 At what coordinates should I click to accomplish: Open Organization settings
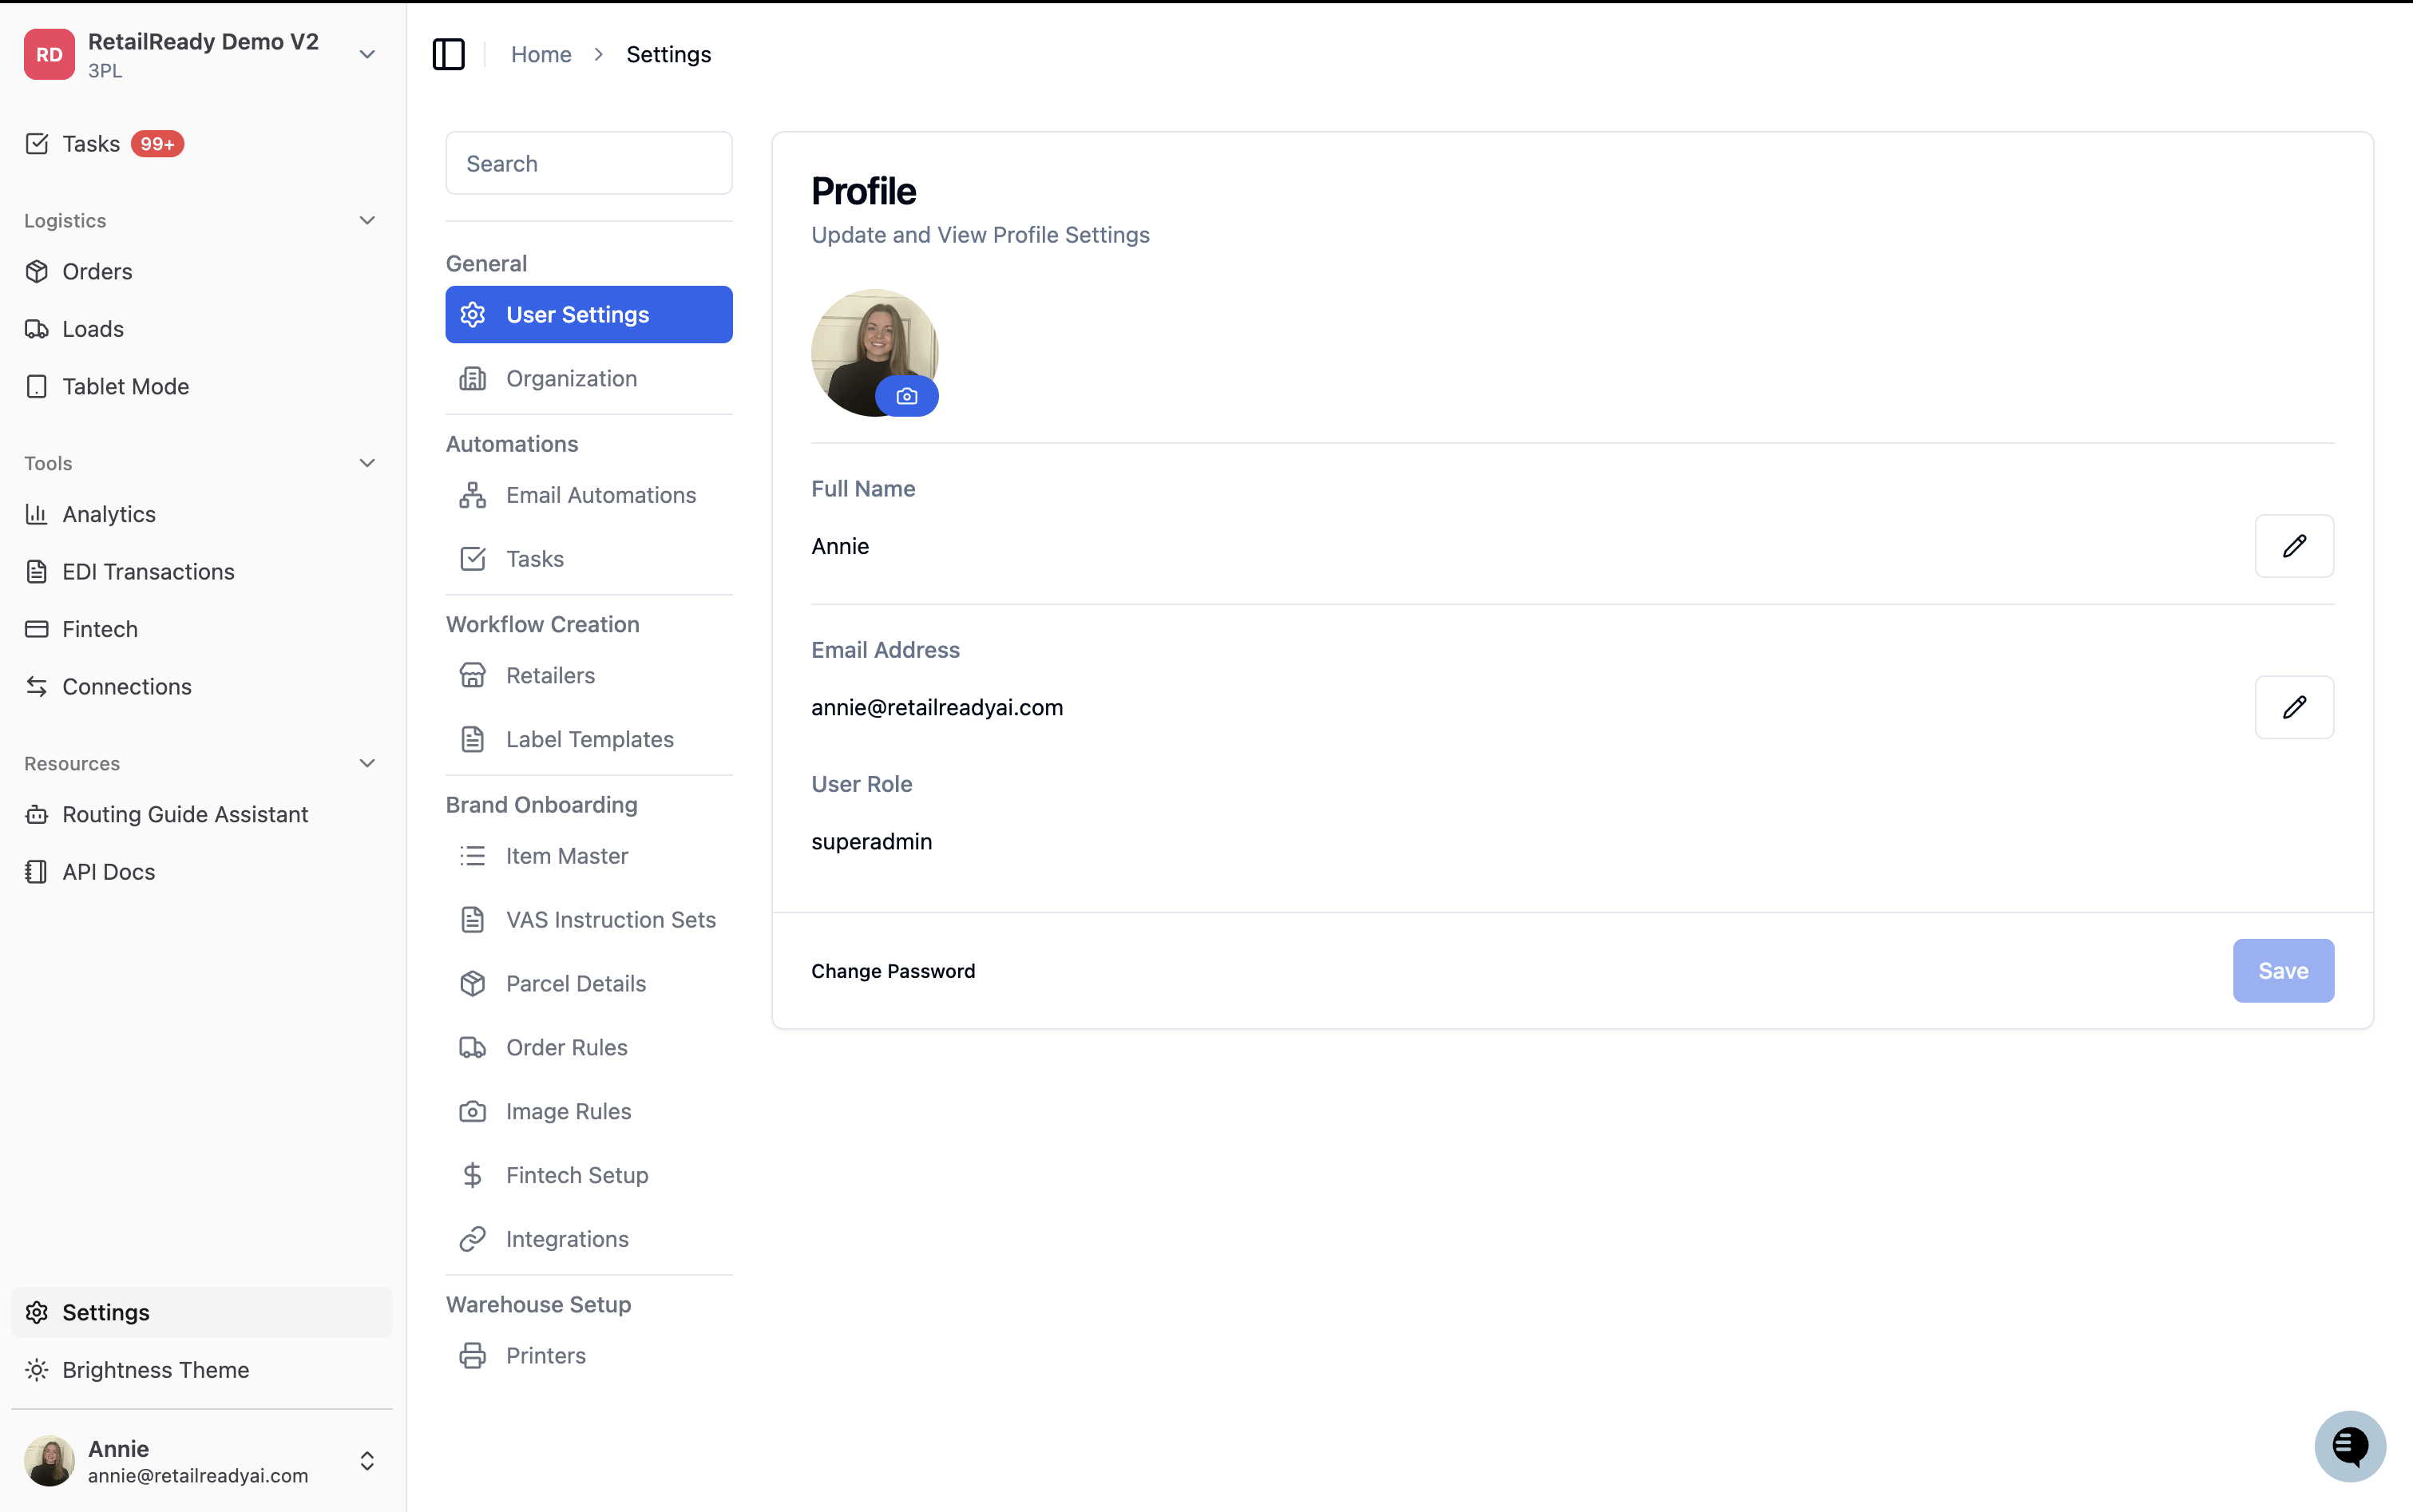(588, 378)
